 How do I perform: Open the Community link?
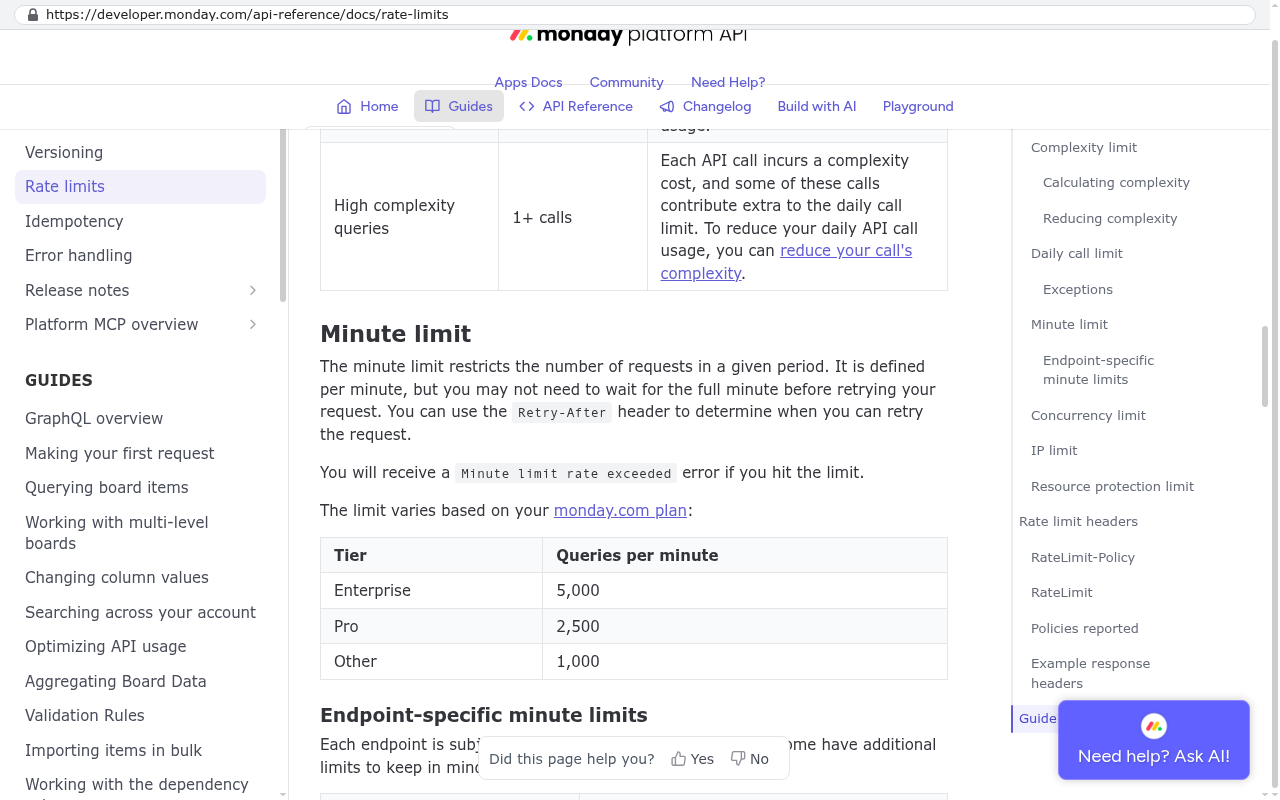(x=627, y=83)
